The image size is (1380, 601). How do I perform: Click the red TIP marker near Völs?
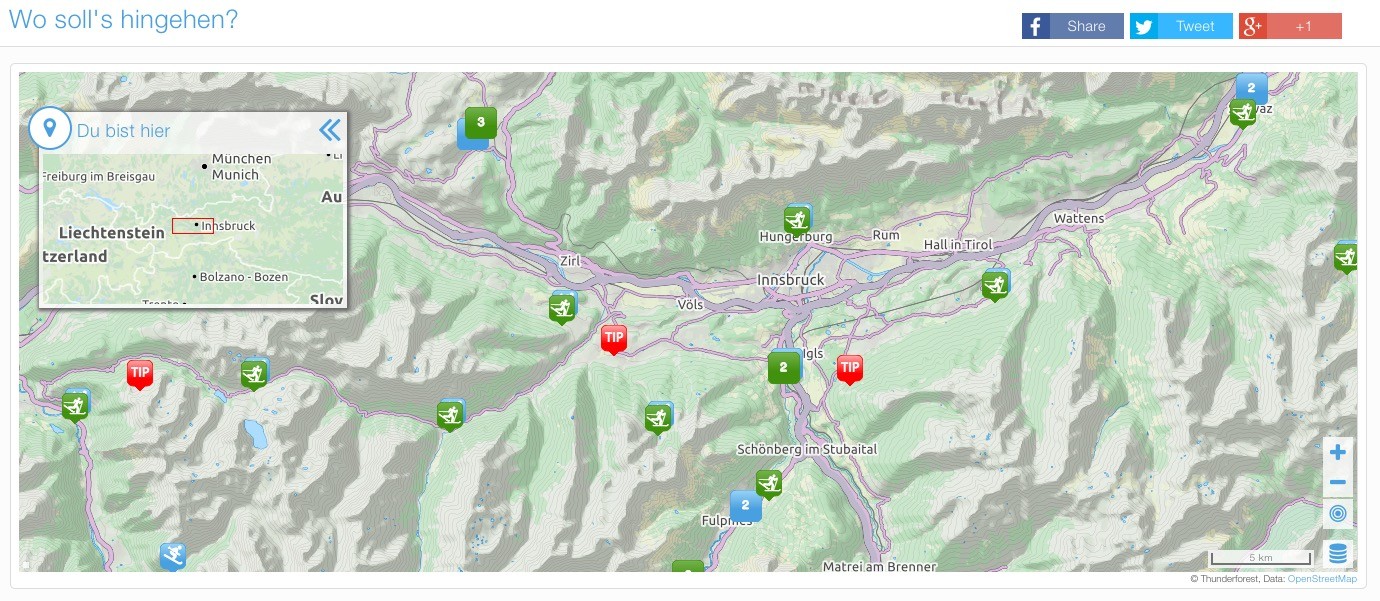pos(614,339)
